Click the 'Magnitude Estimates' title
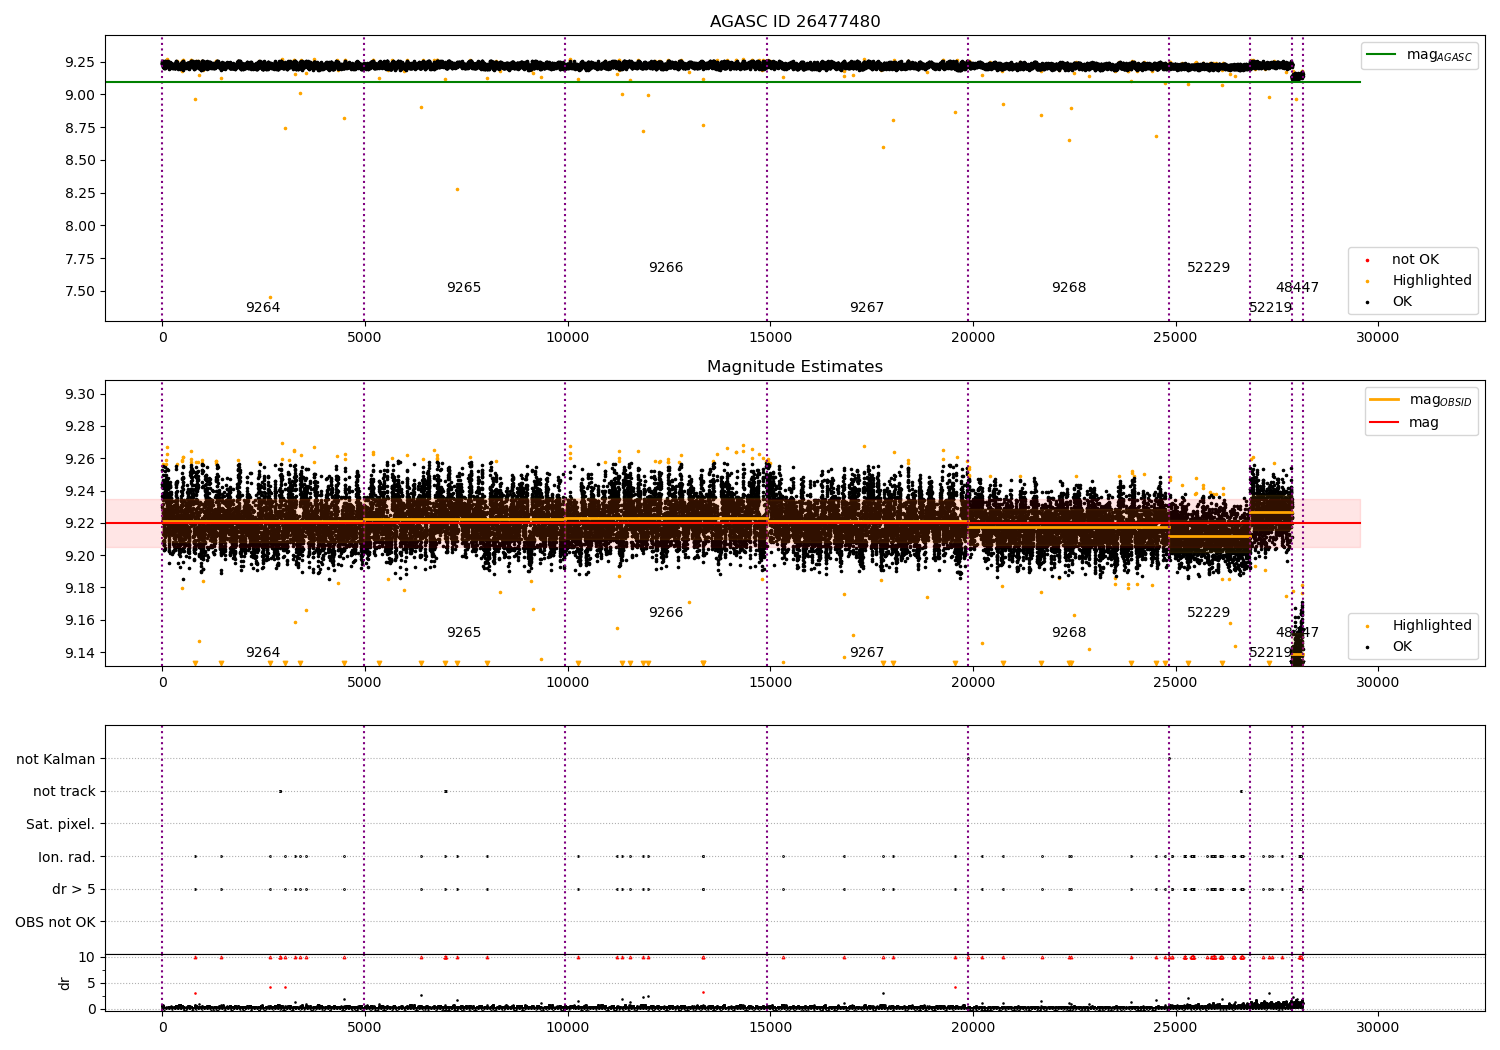Image resolution: width=1500 pixels, height=1050 pixels. tap(795, 367)
